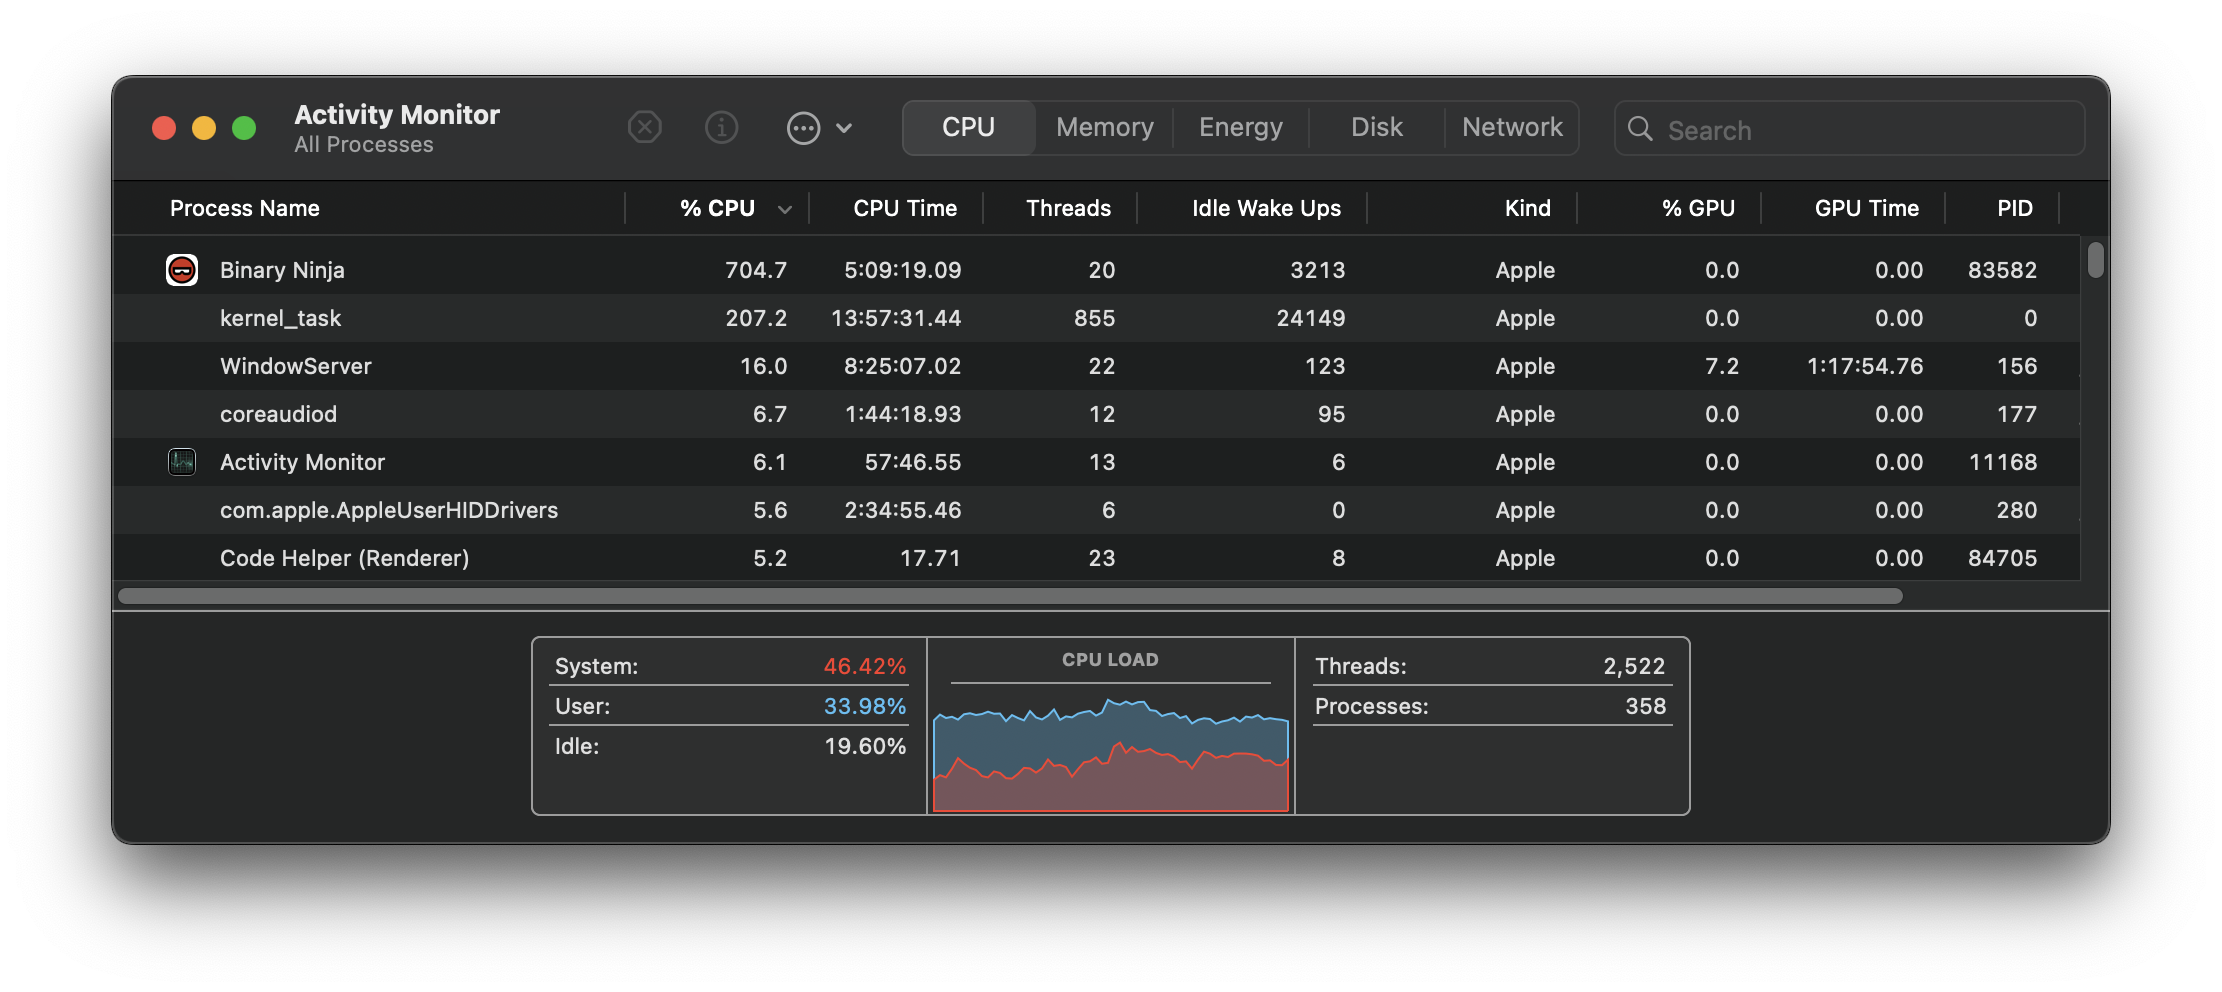Sort by PID column header

[x=2014, y=208]
